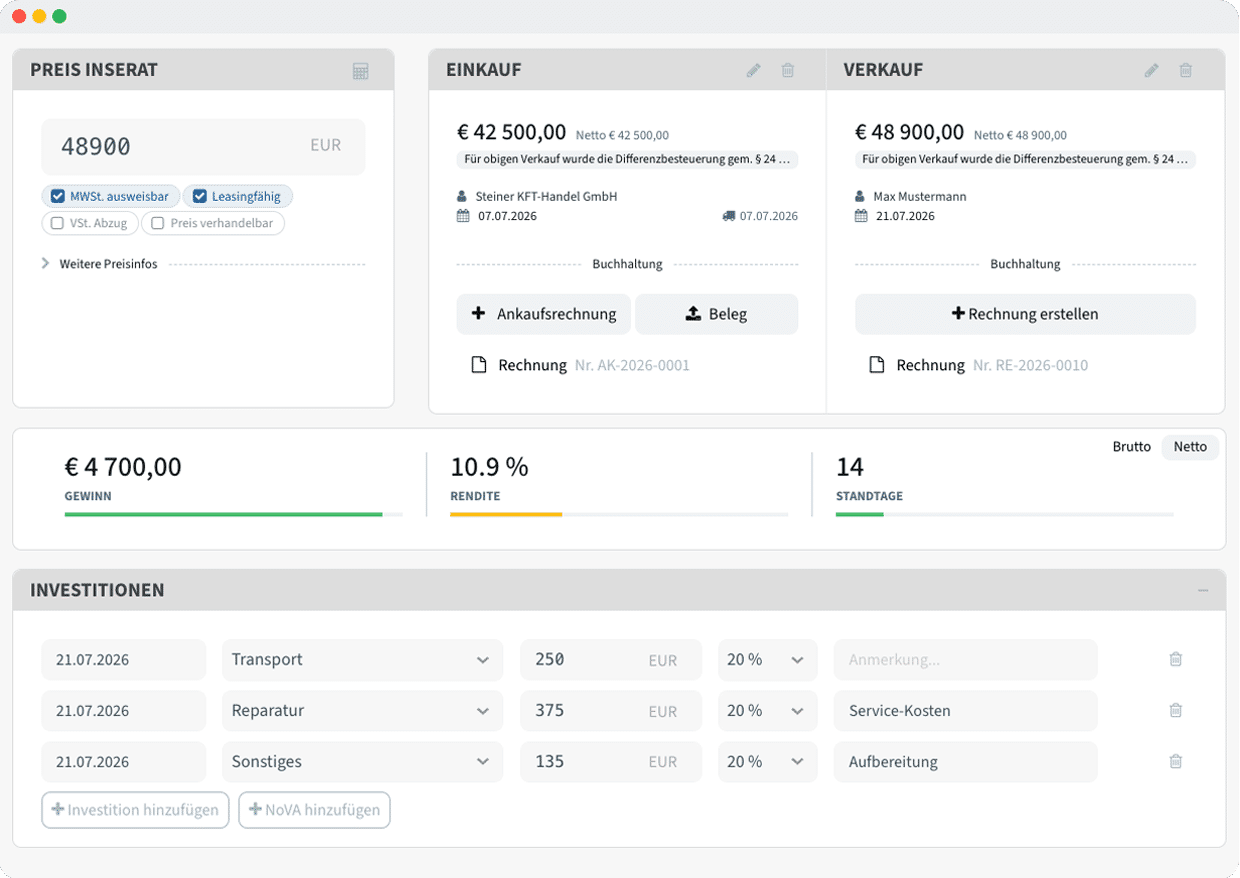Open tax rate dropdown in Transport row
1240x878 pixels.
pyautogui.click(x=767, y=660)
